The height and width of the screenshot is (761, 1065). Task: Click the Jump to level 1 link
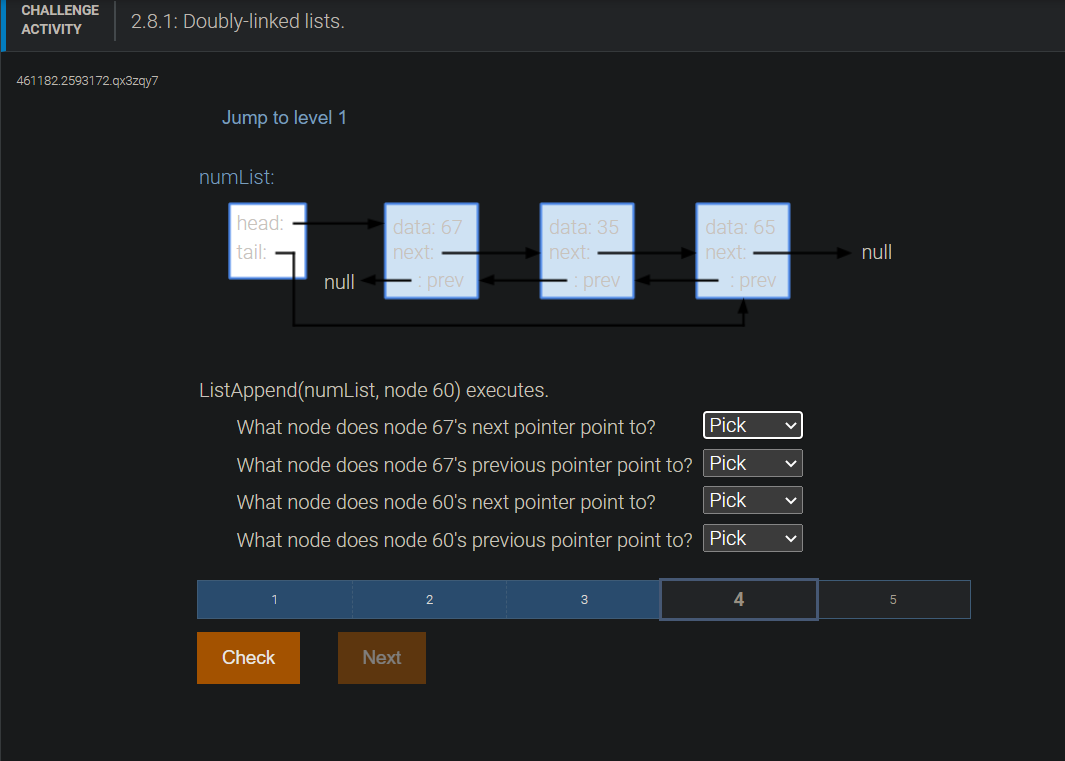tap(284, 117)
